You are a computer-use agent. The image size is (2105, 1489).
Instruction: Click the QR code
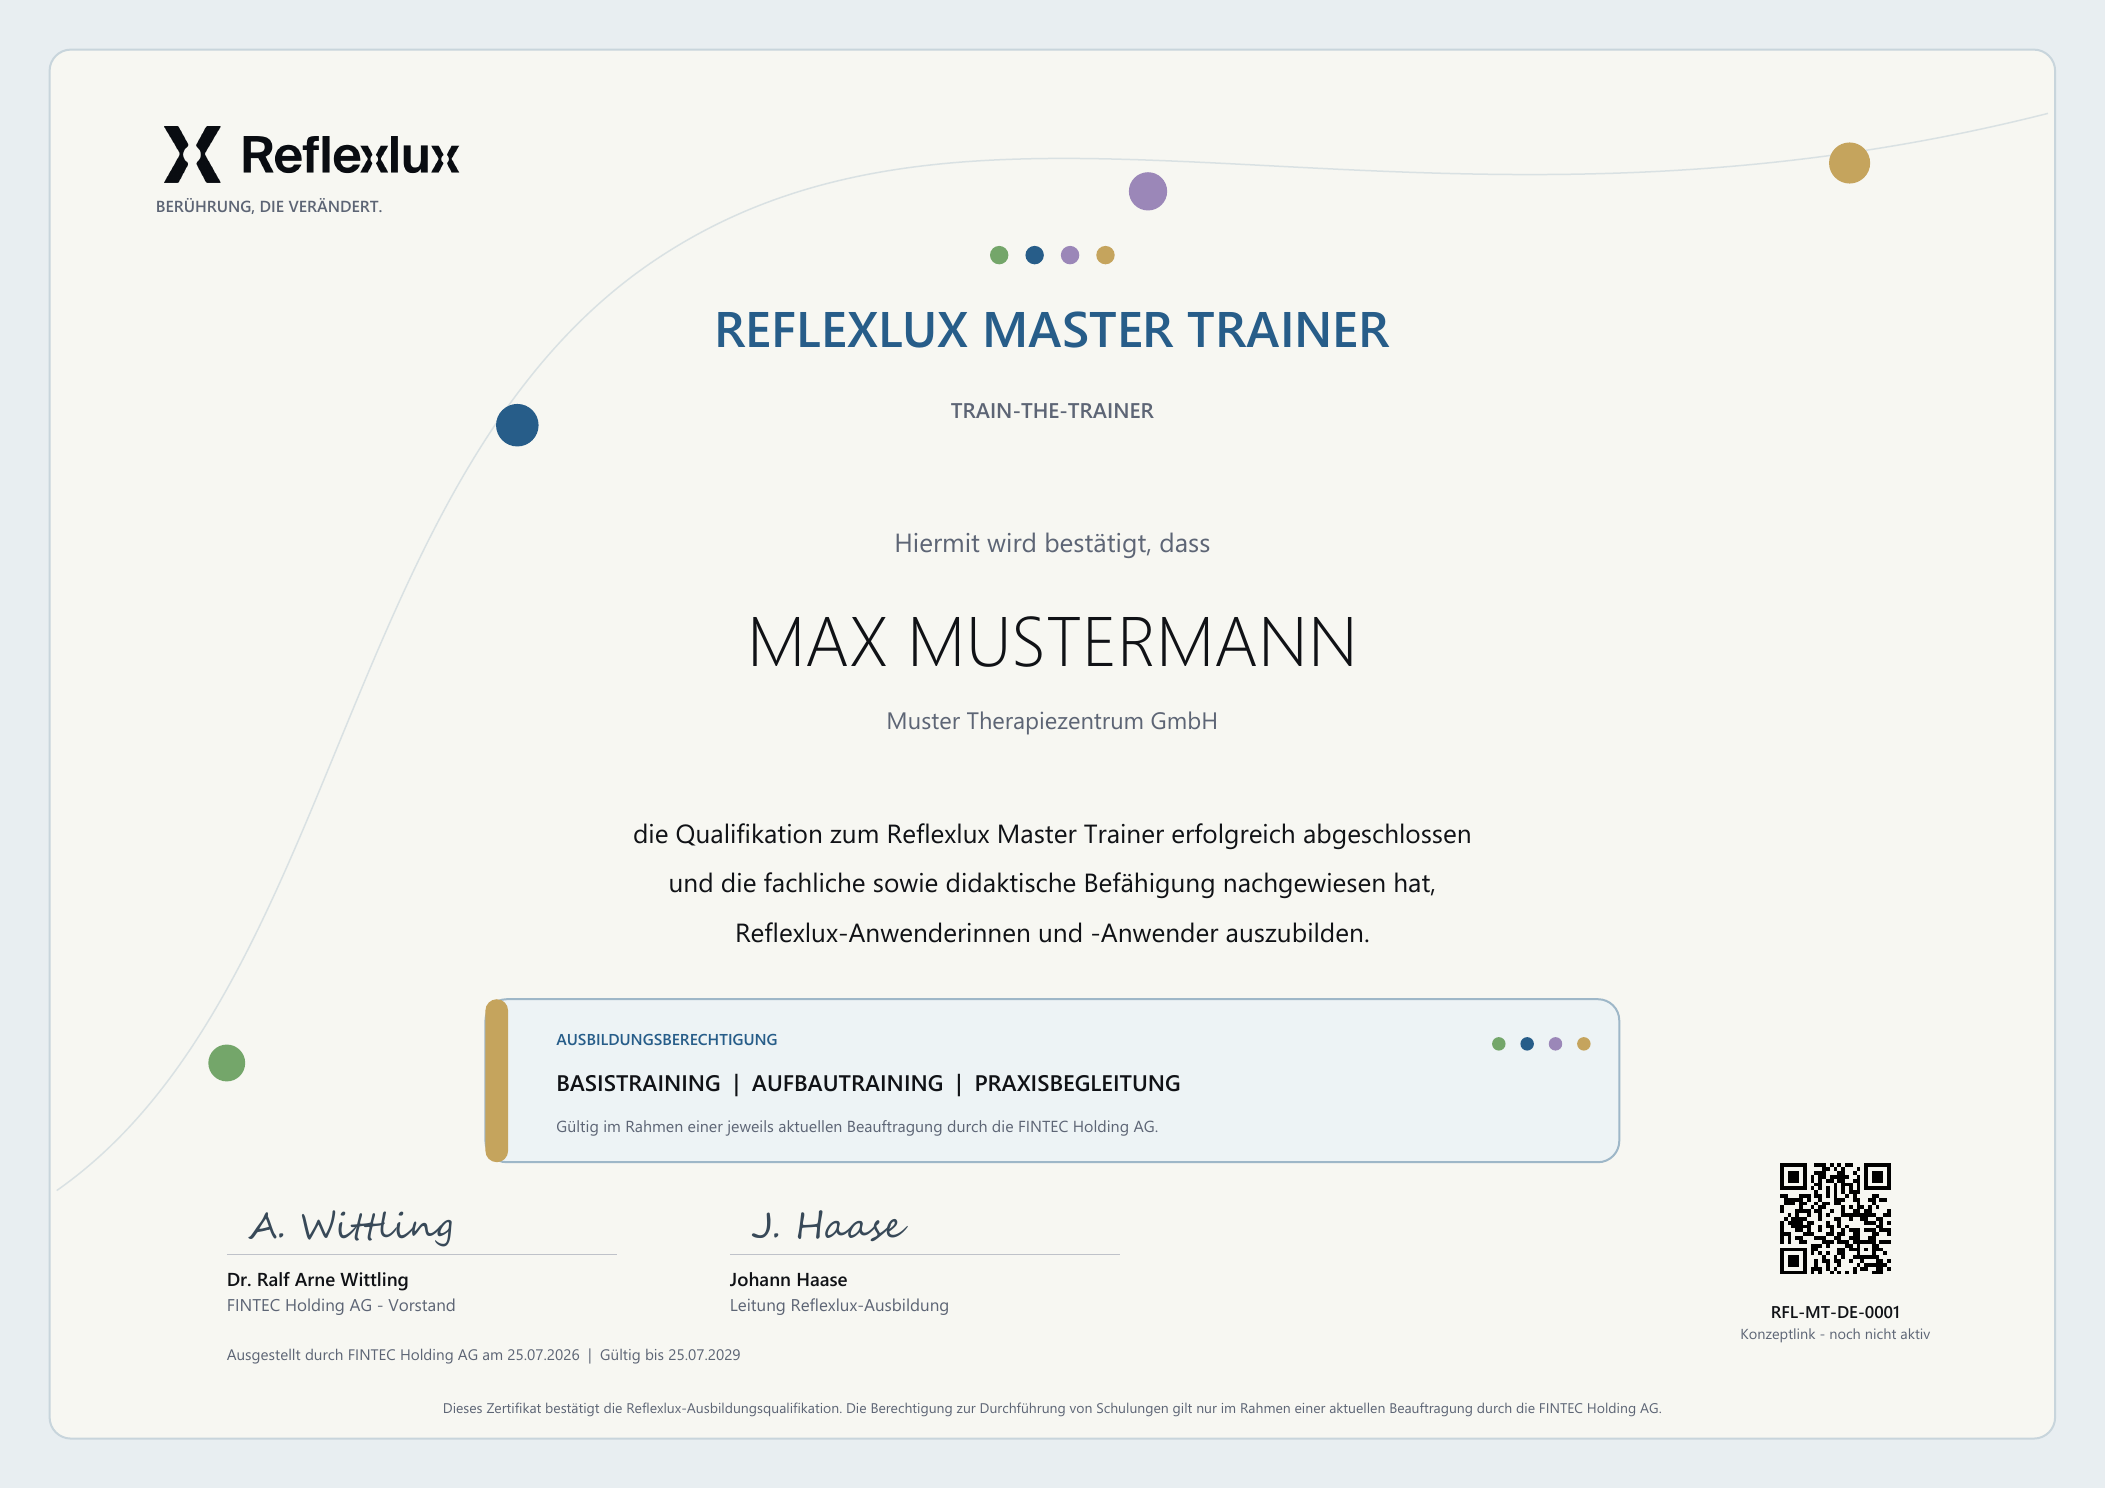click(1835, 1218)
